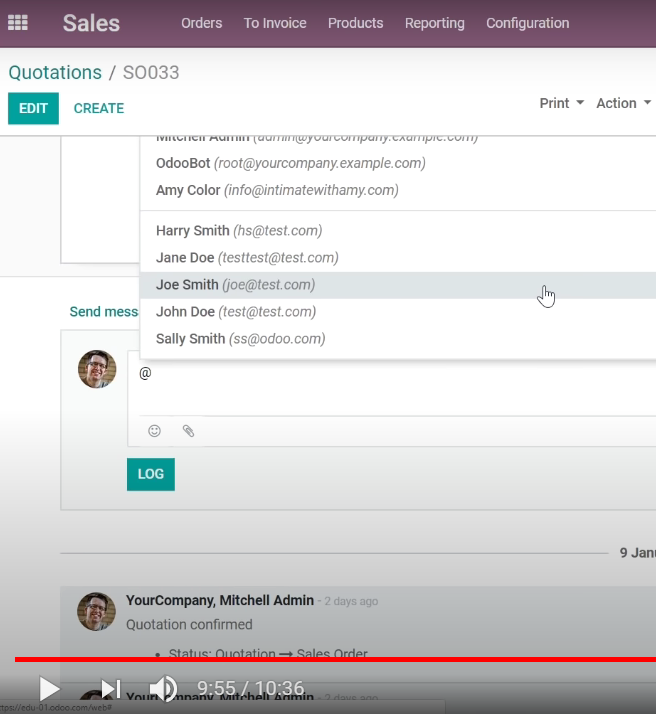Click the Sales app title
The width and height of the screenshot is (656, 714).
coord(91,23)
